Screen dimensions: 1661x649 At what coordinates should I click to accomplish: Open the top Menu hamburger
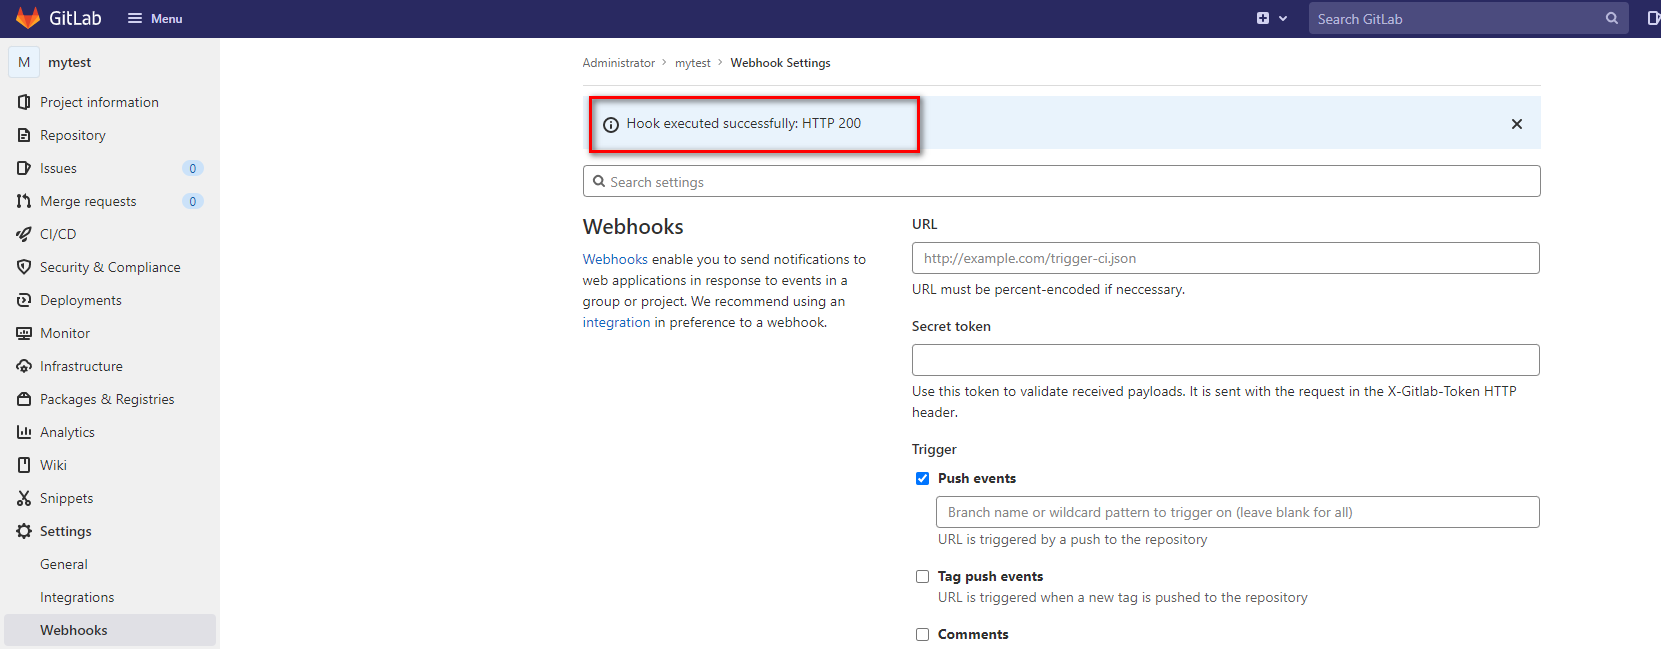(x=155, y=18)
